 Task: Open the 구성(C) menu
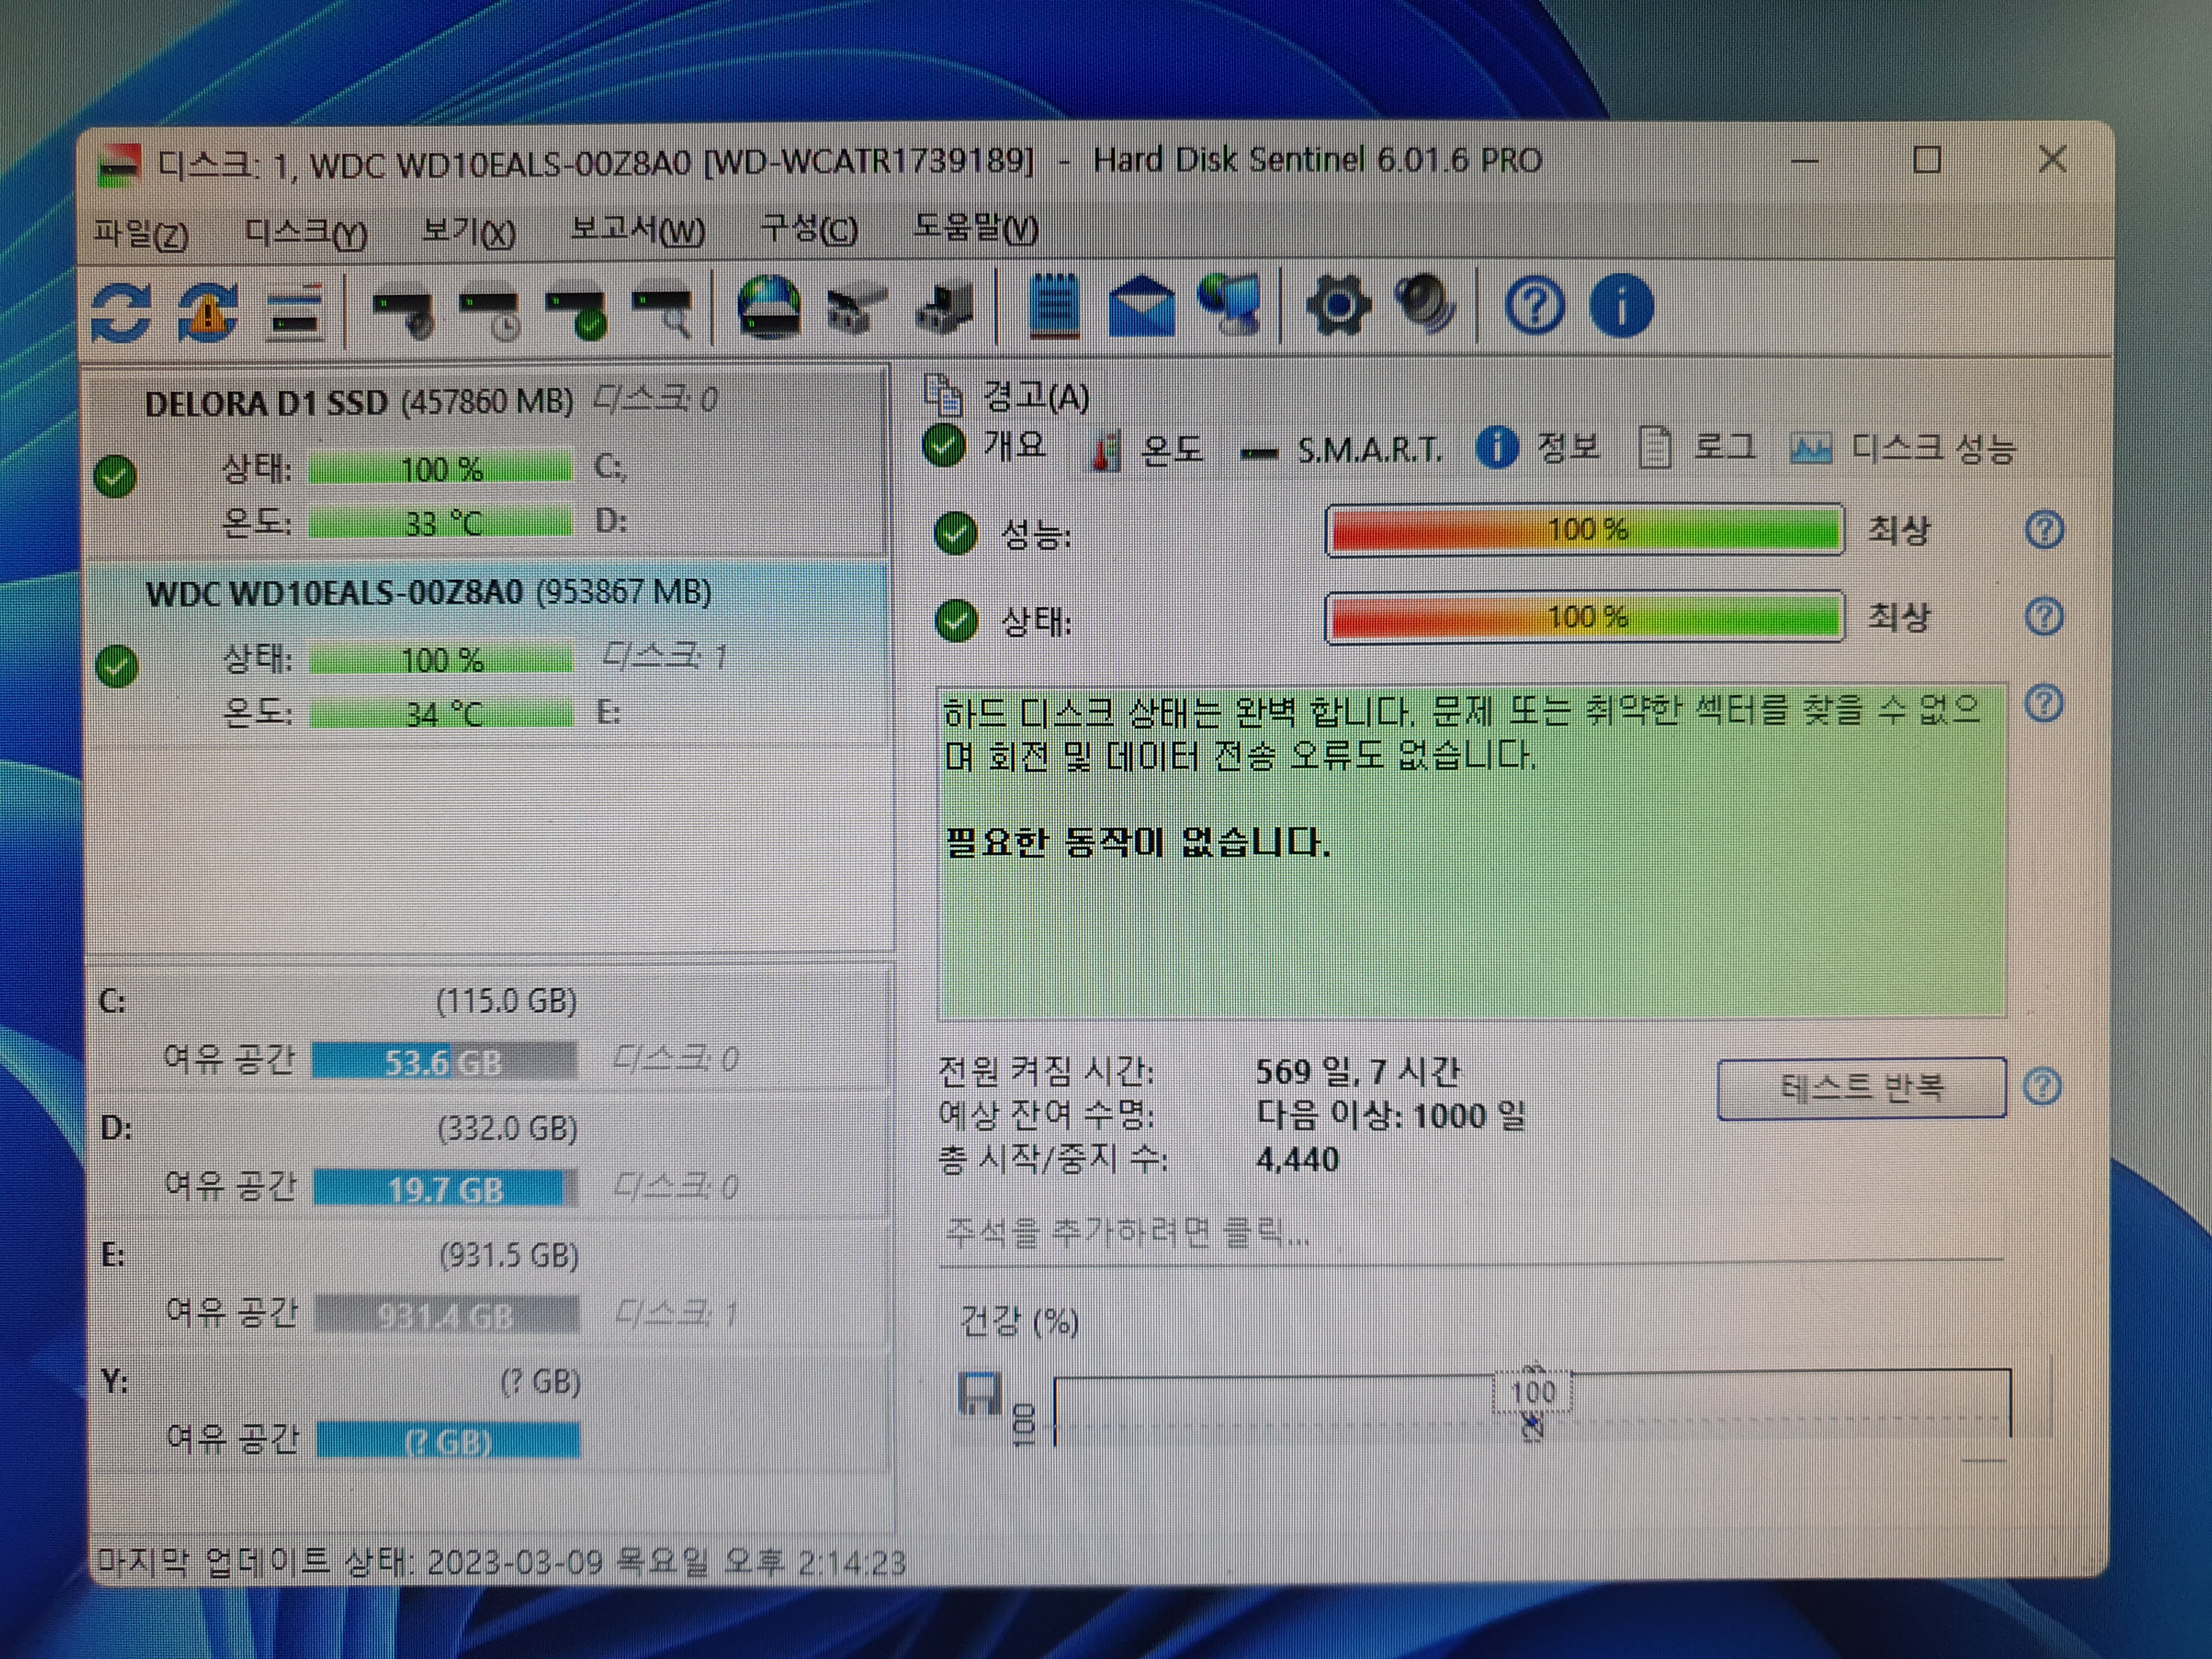[x=809, y=230]
